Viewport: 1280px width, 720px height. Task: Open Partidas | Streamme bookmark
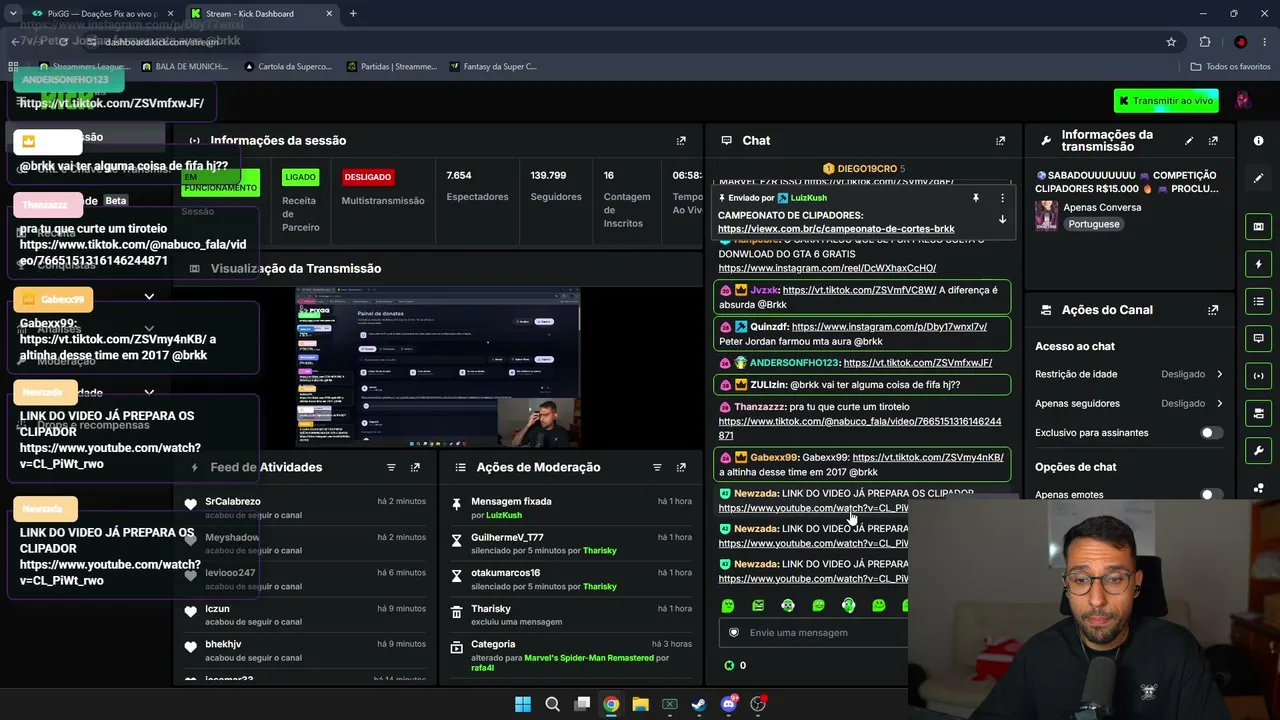[x=392, y=67]
